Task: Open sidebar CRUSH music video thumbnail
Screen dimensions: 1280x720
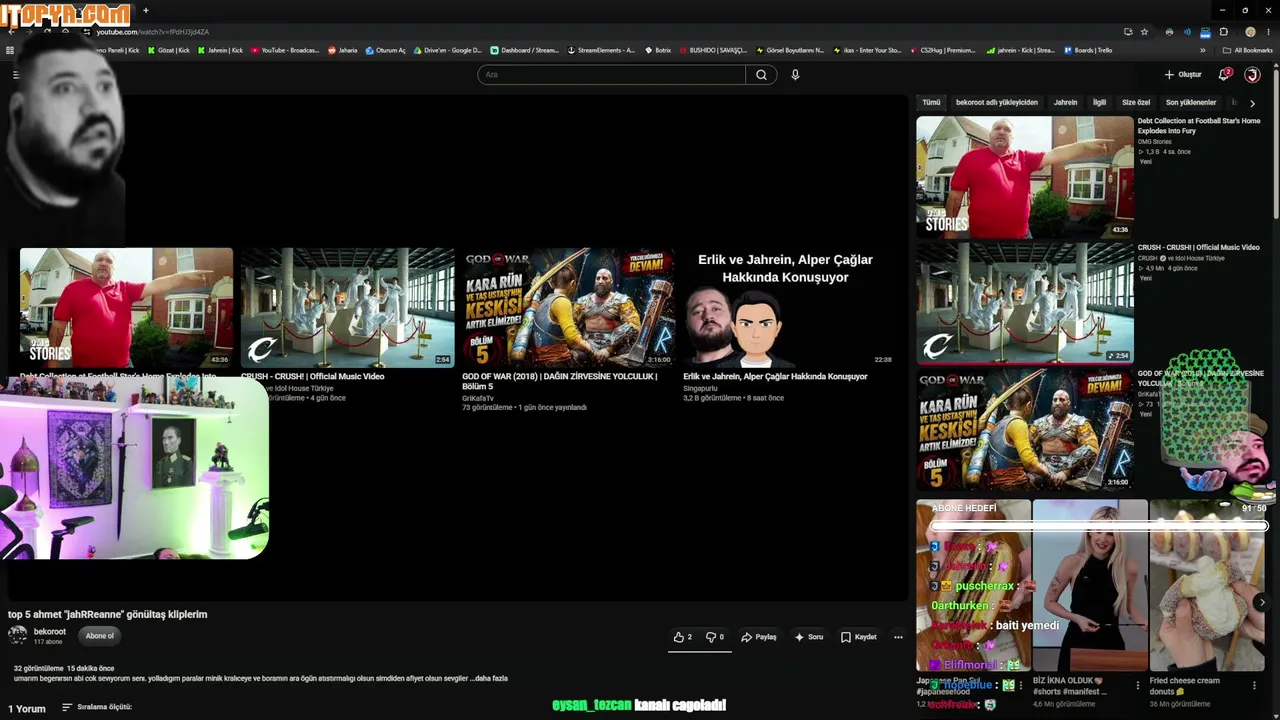Action: tap(1025, 303)
